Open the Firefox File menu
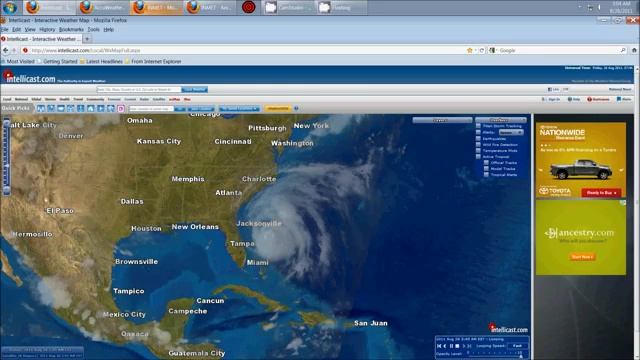The width and height of the screenshot is (640, 360). [4, 29]
